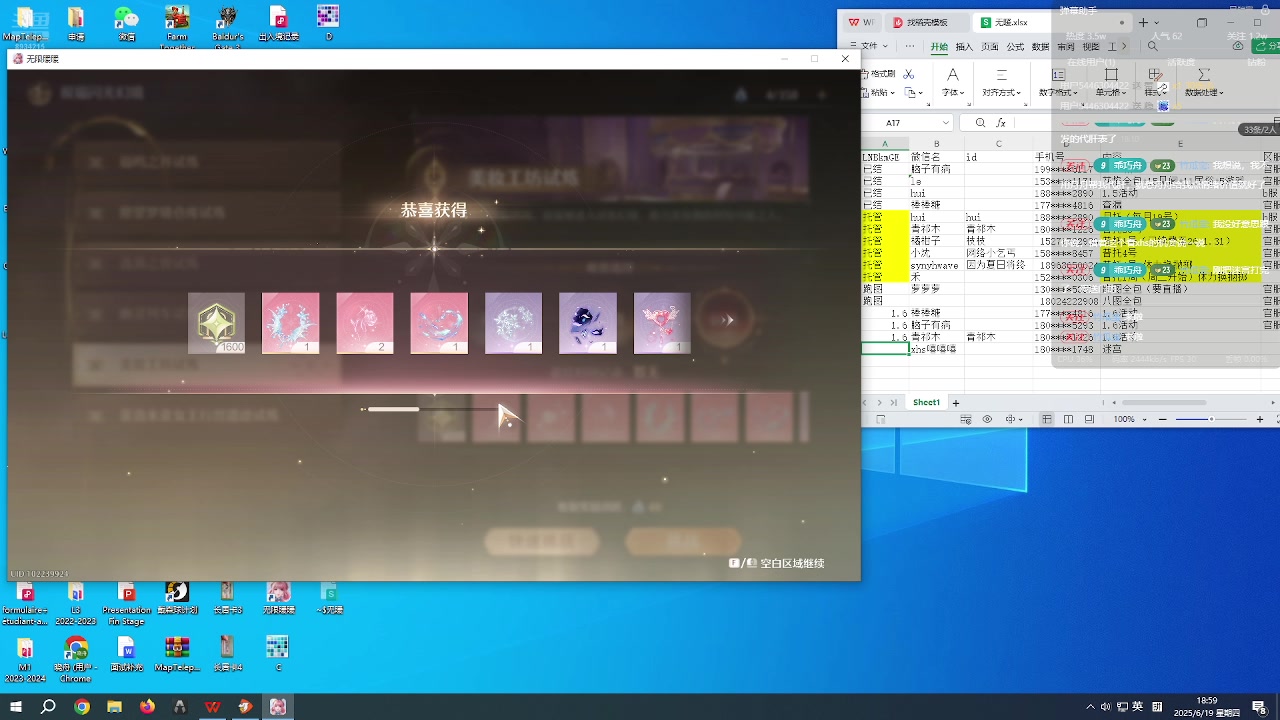Show more rewards with the arrow button

729,320
